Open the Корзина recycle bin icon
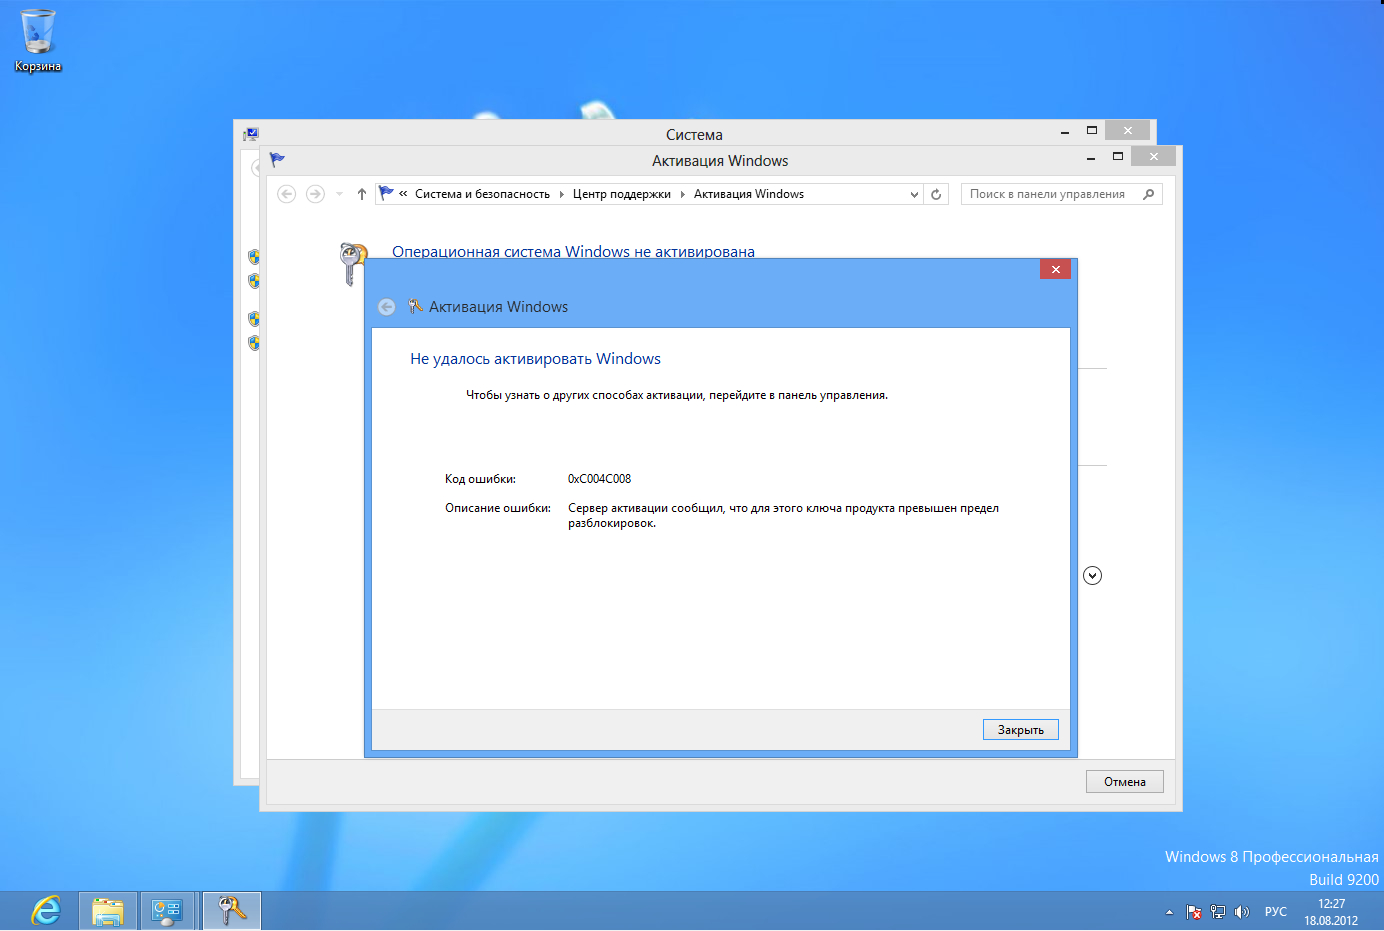Screen dimensions: 1384x931 tap(37, 41)
